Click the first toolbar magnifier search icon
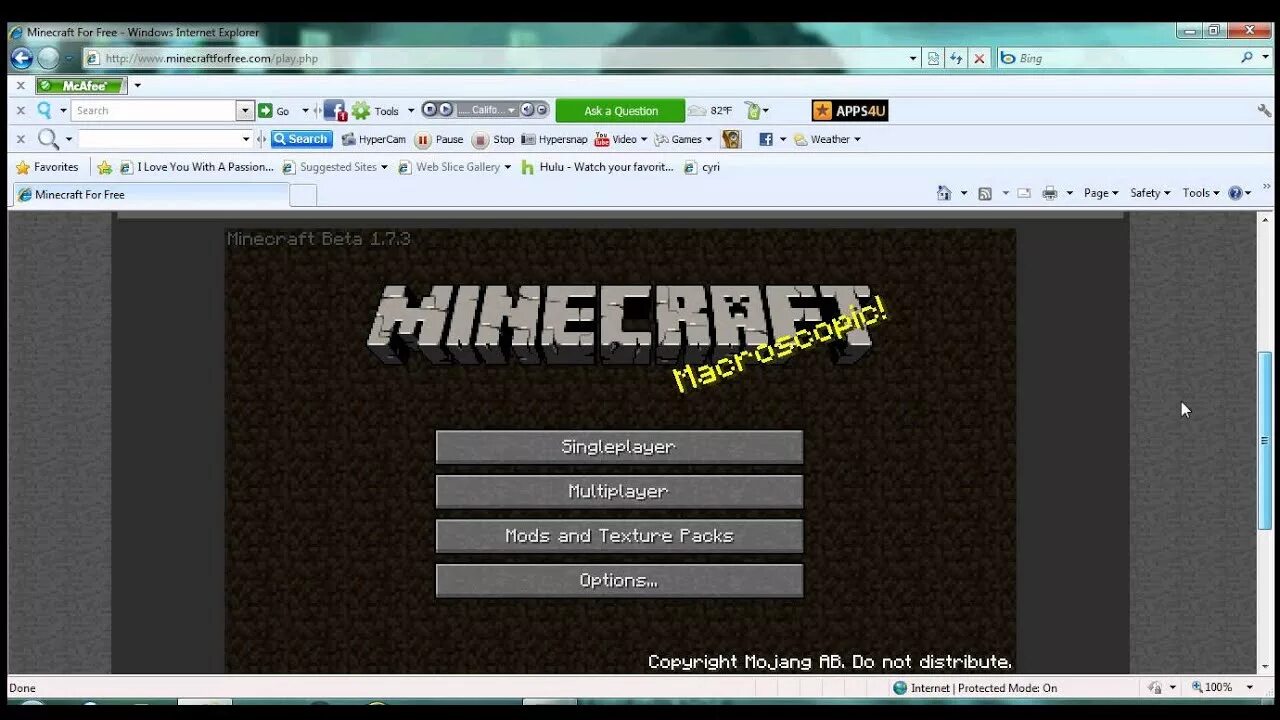This screenshot has height=720, width=1280. 44,111
